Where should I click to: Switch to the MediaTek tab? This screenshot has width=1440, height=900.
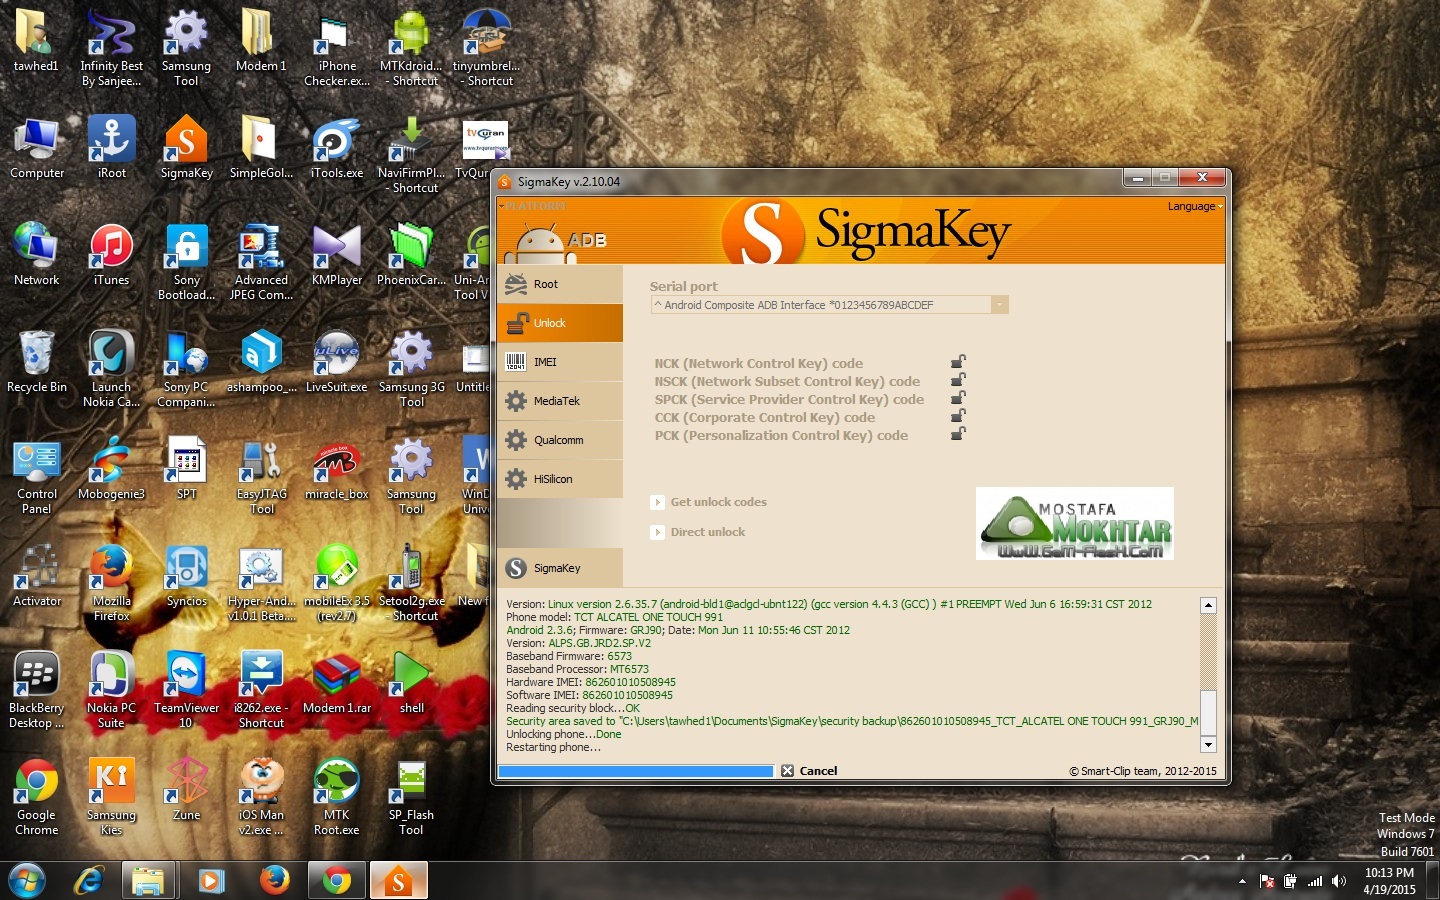559,401
